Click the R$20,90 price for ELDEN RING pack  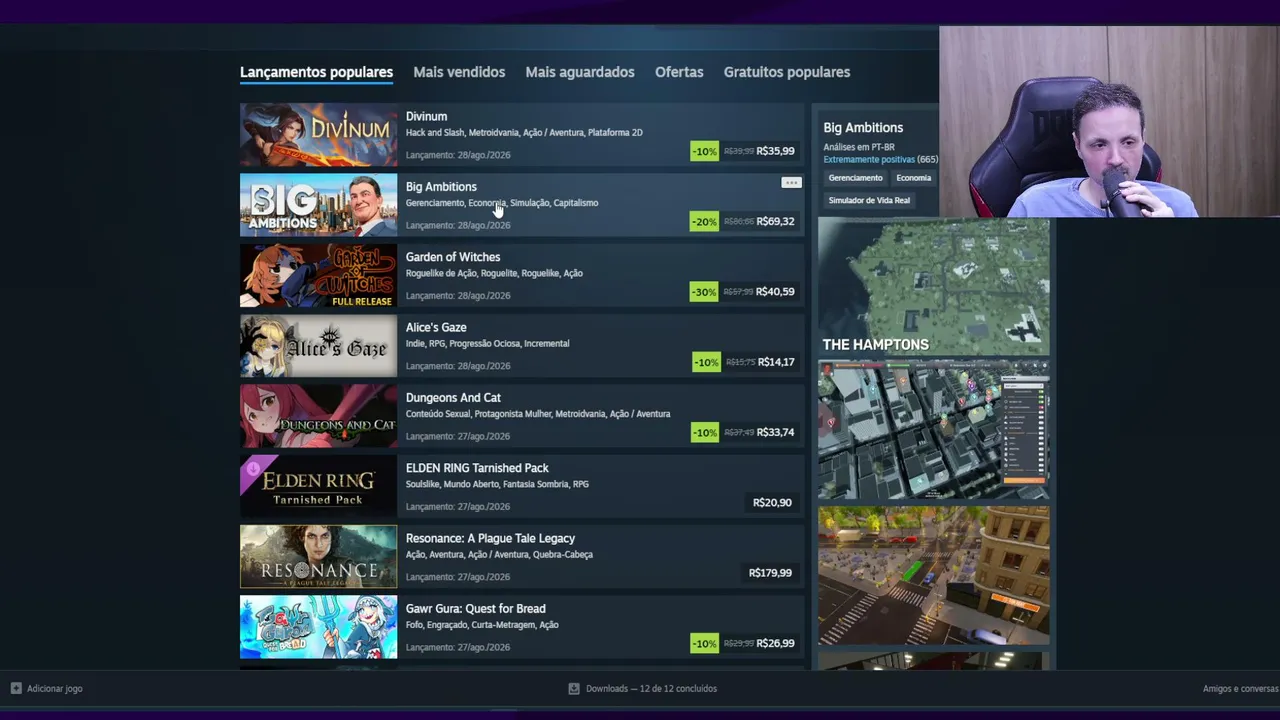point(772,503)
